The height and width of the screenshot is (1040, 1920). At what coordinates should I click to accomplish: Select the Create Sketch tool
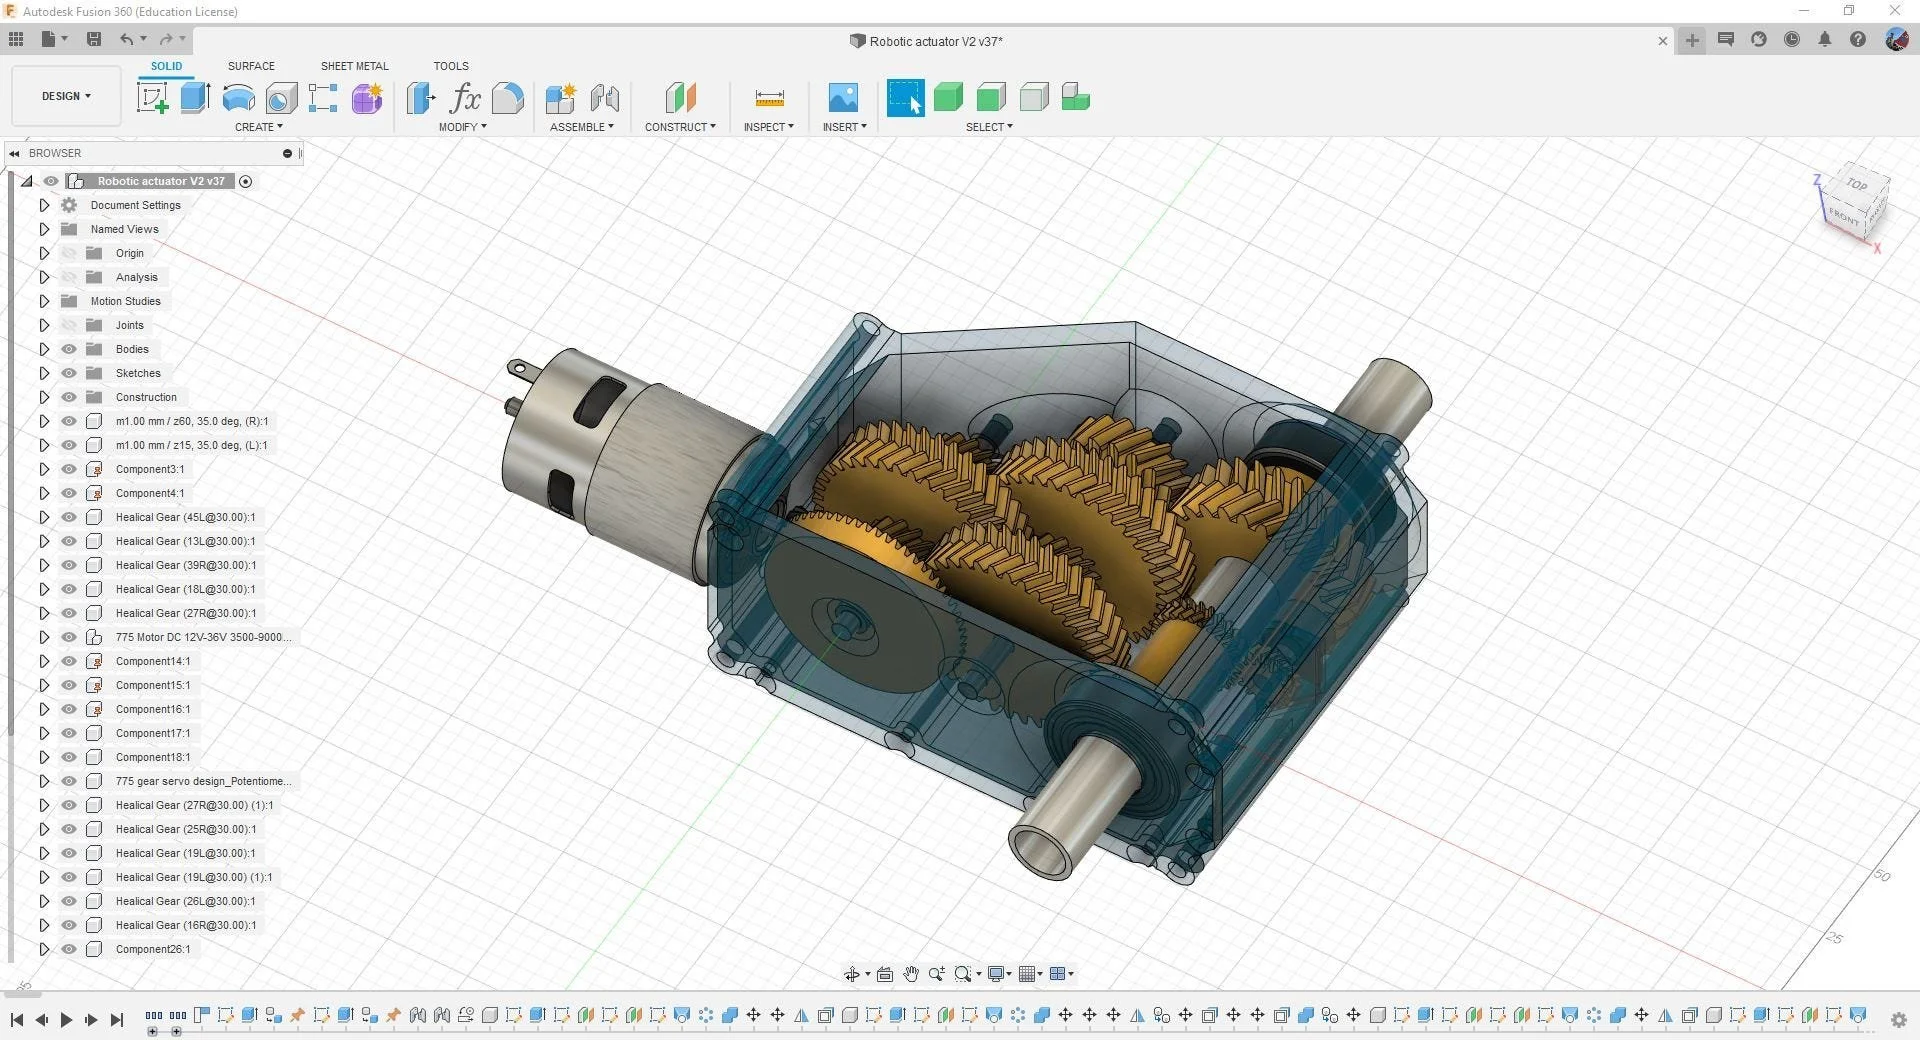[x=153, y=98]
